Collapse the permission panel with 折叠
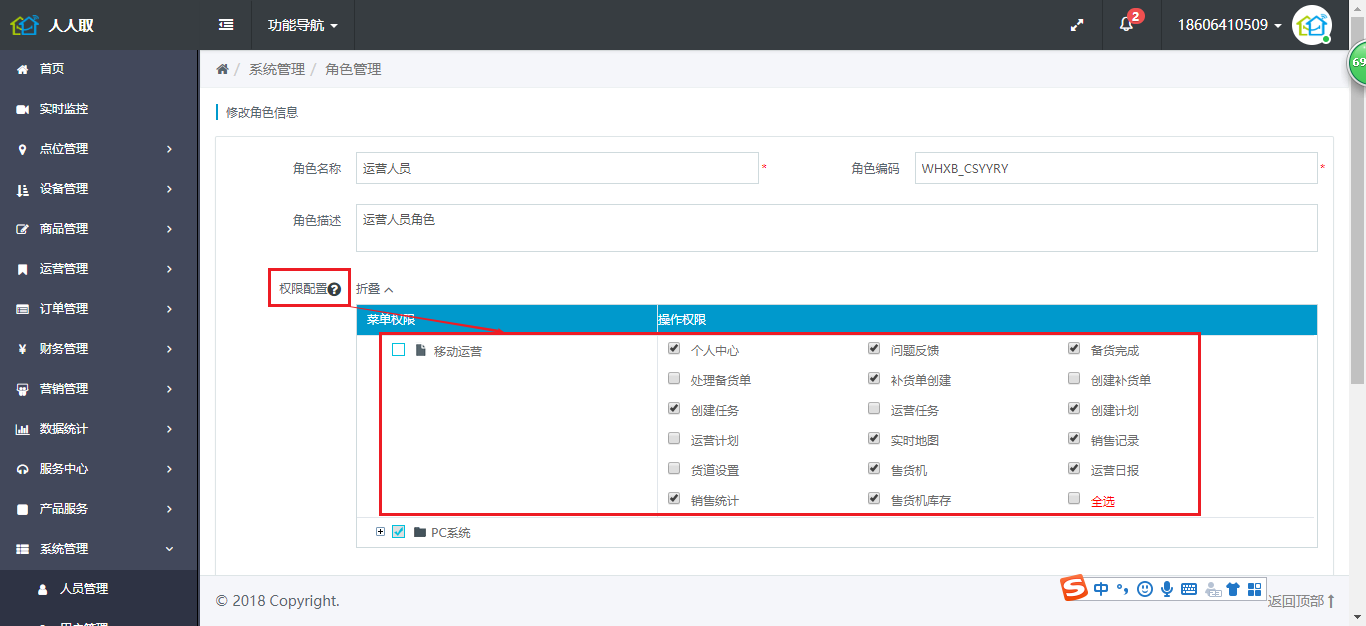This screenshot has height=626, width=1366. tap(375, 289)
